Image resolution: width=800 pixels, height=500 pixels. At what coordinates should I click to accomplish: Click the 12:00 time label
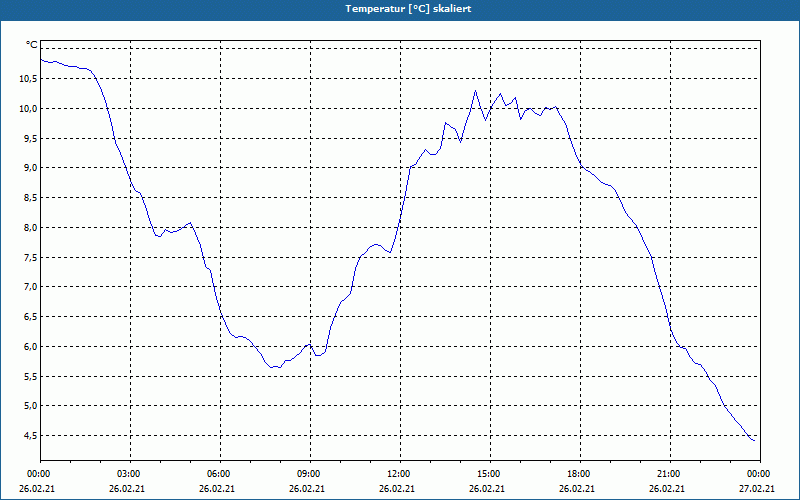[x=399, y=474]
